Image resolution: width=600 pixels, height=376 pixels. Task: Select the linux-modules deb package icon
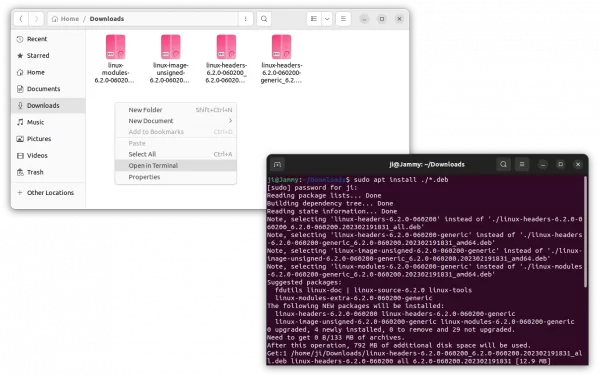click(x=115, y=47)
